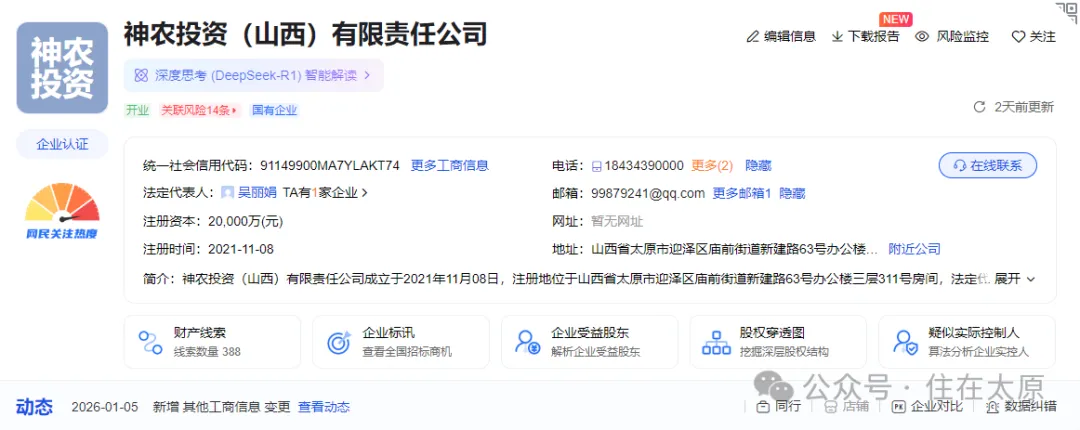This screenshot has width=1080, height=430.
Task: Click the 2026-01-05 dynamic date
Action: [105, 407]
